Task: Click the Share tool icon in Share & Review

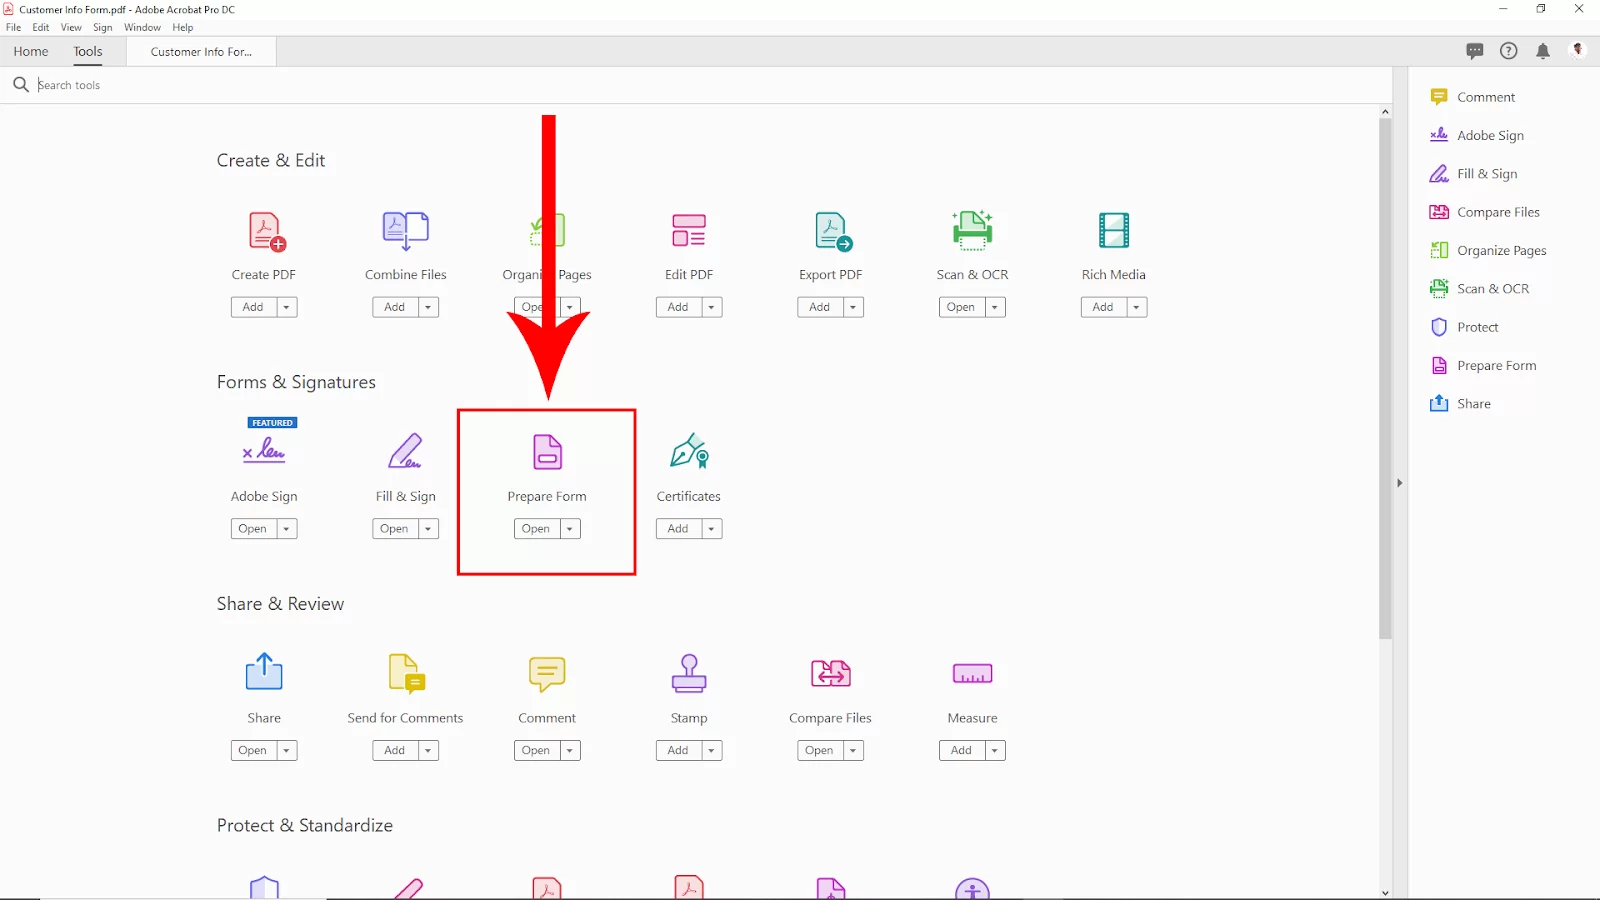Action: 264,671
